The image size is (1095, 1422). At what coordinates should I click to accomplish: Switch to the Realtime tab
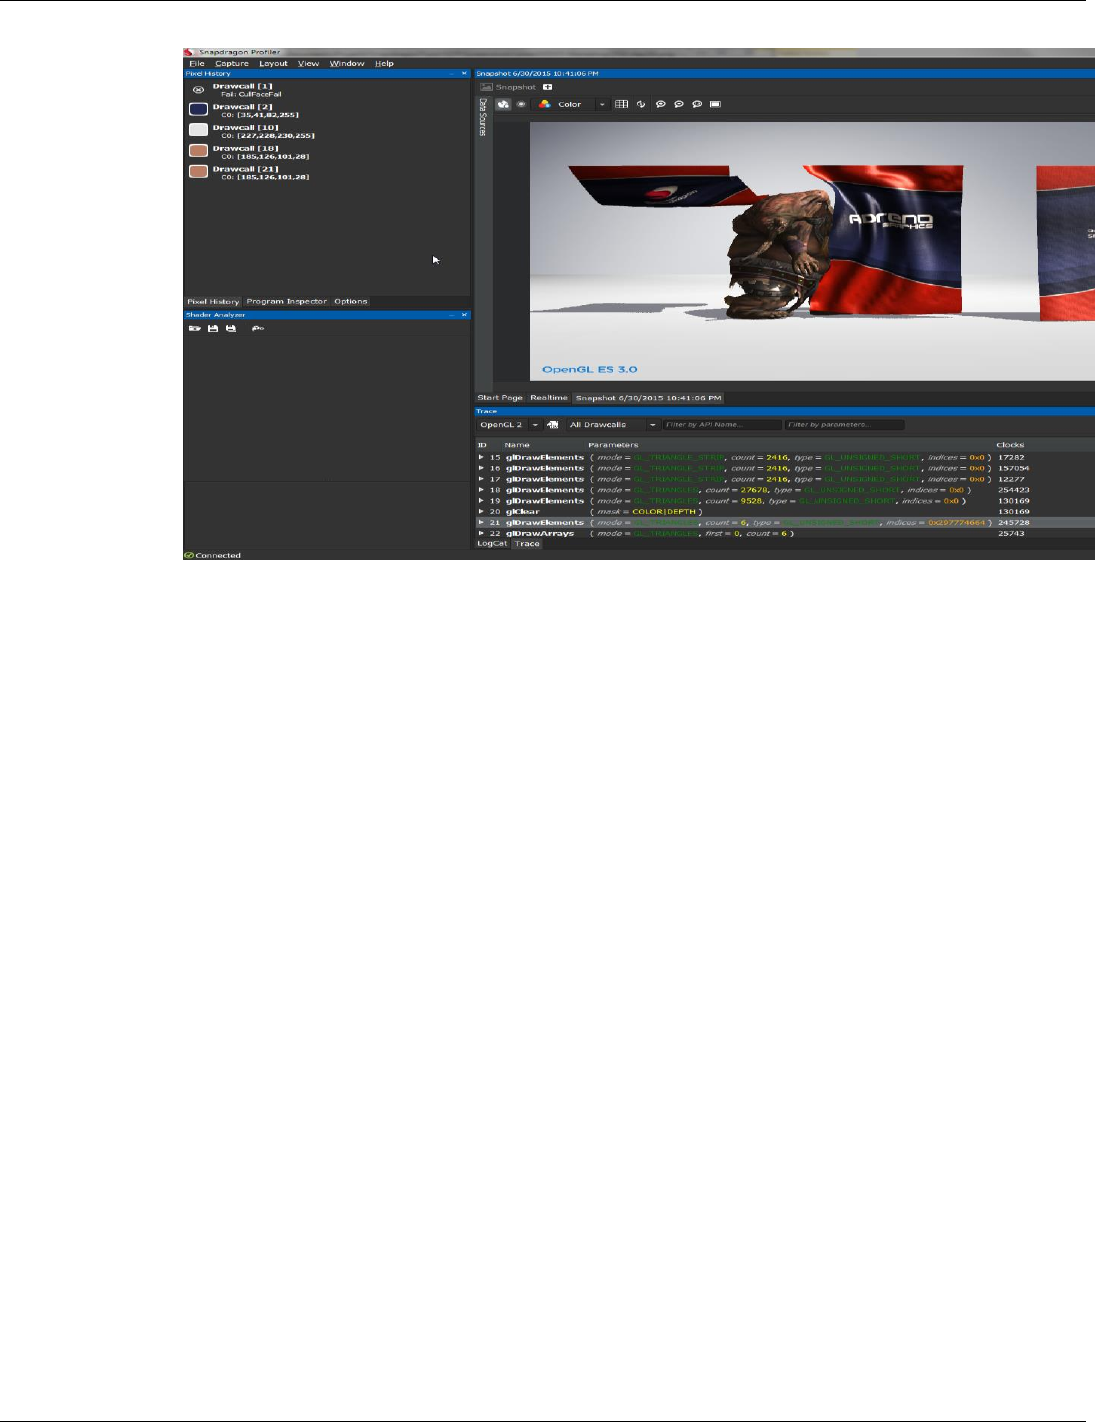point(548,397)
